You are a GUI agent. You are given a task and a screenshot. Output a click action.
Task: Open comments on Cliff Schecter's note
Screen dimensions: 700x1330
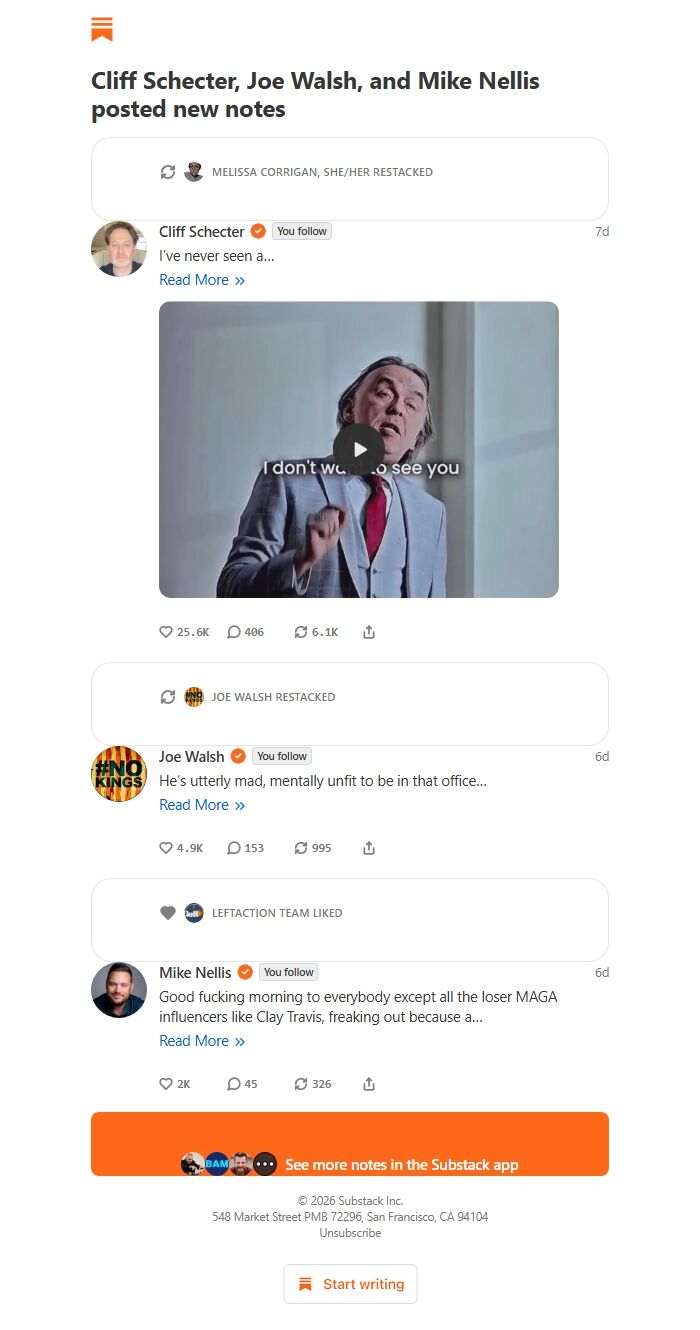(x=234, y=632)
